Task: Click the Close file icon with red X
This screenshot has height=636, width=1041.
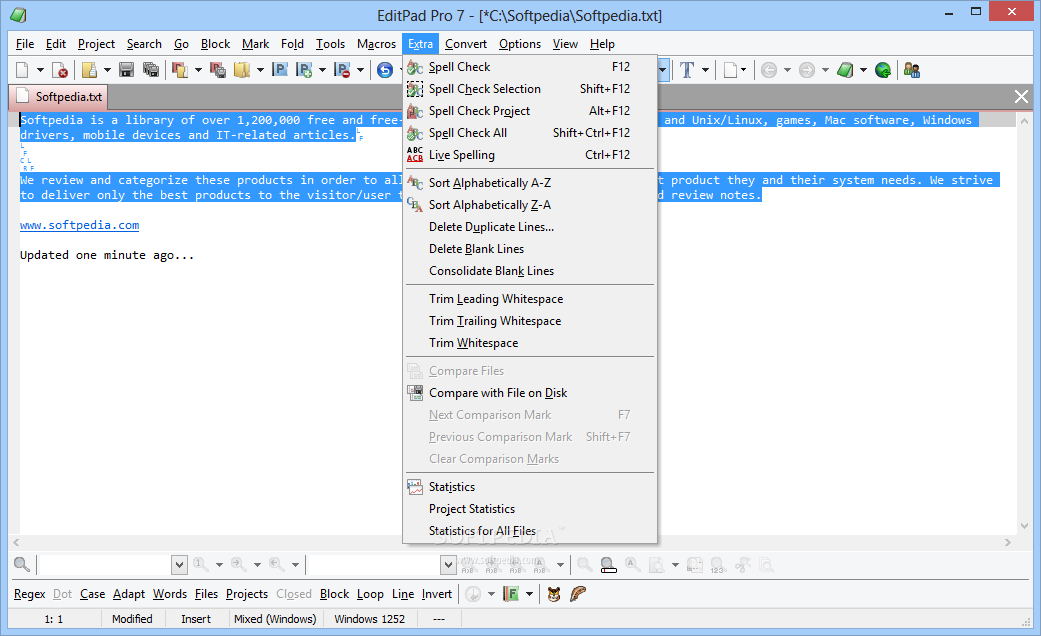Action: (60, 70)
